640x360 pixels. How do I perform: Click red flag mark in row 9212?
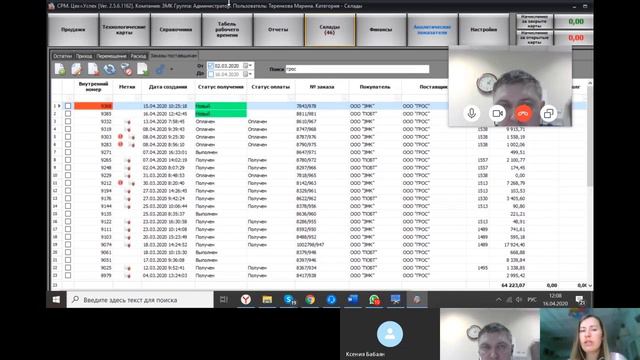click(120, 183)
